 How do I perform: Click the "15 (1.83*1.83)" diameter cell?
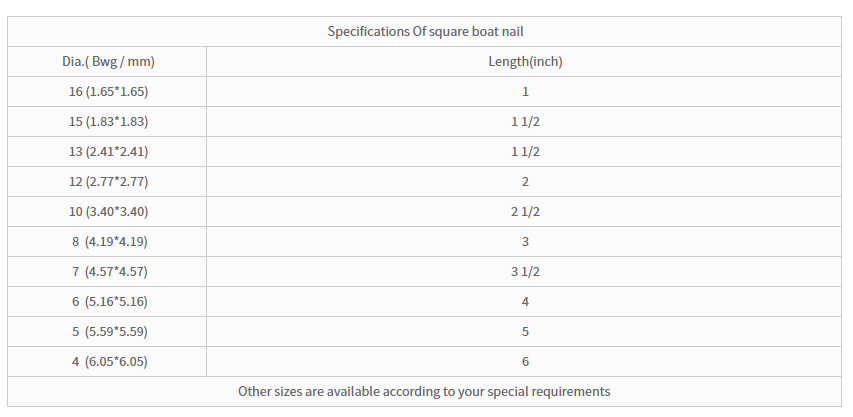click(x=108, y=122)
